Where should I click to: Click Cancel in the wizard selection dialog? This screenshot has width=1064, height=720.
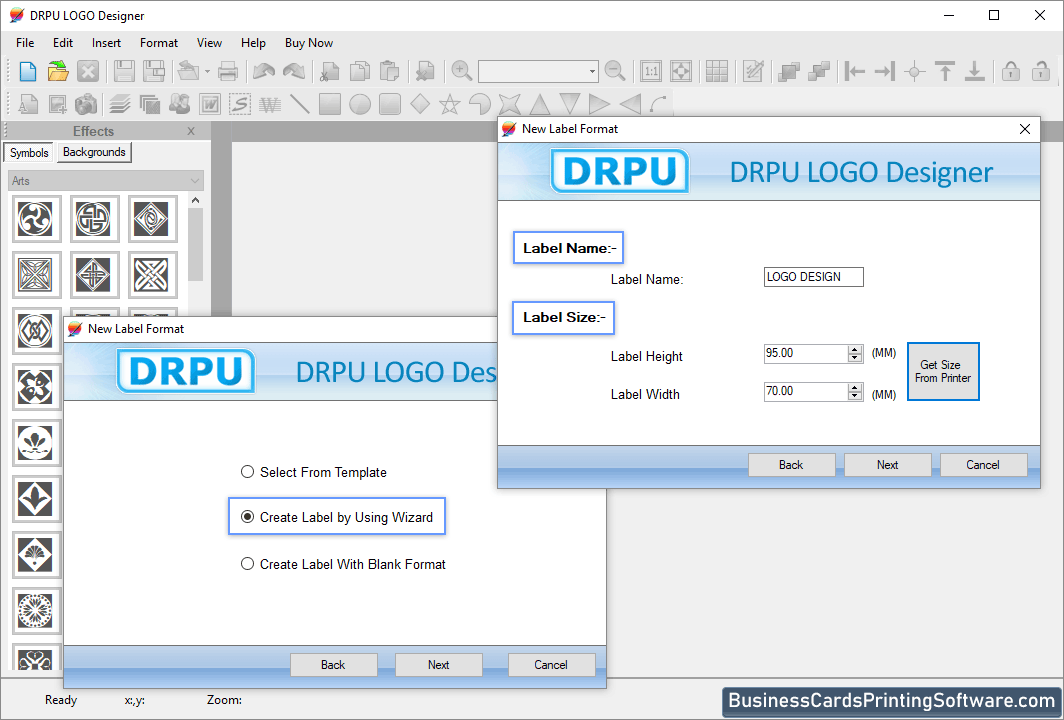pos(551,665)
